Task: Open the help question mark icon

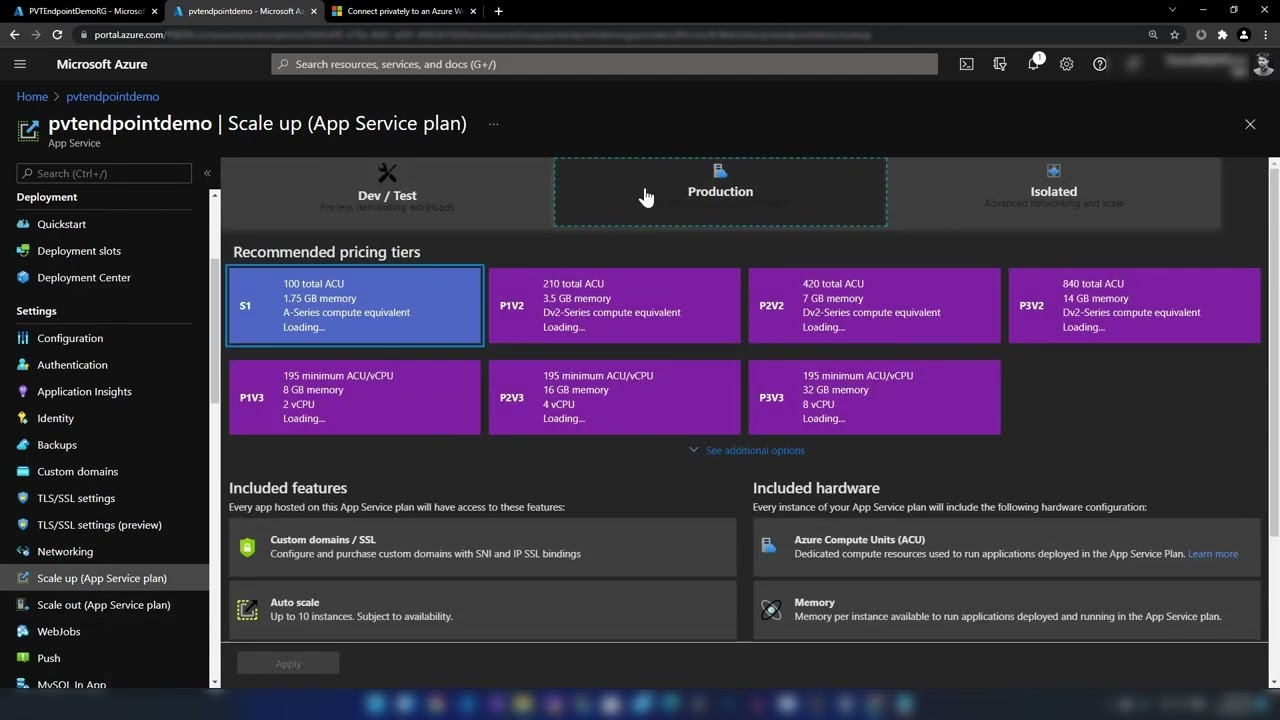Action: click(x=1100, y=64)
